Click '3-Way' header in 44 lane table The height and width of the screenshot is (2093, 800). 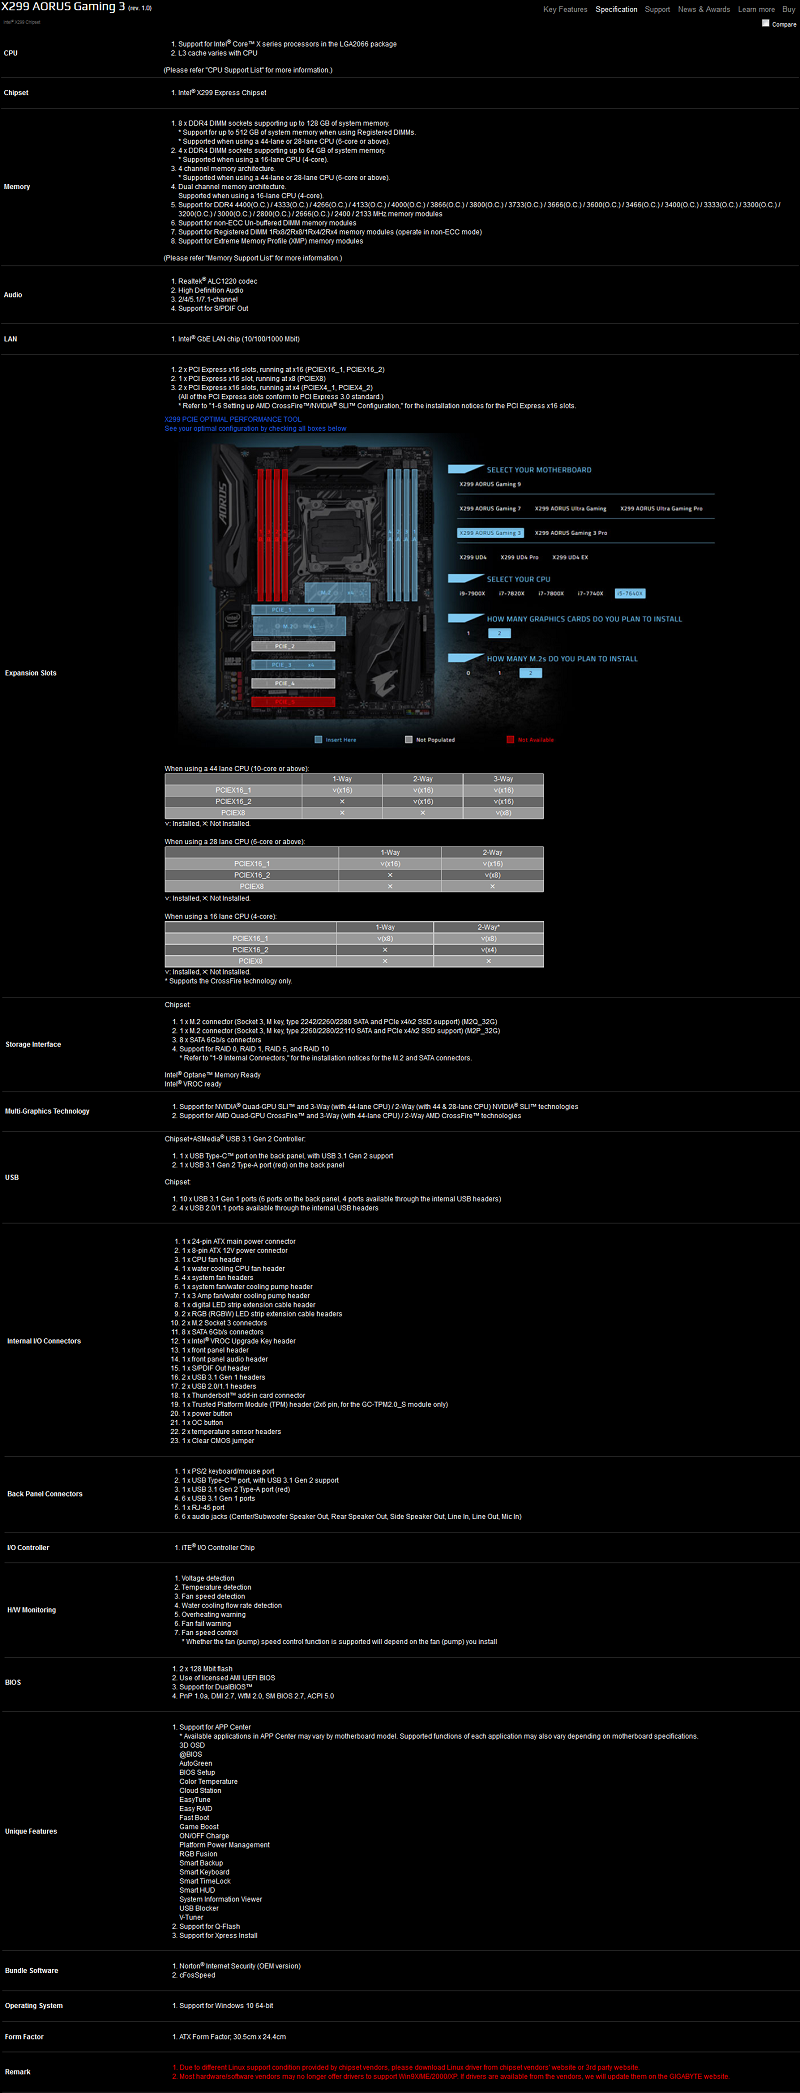tap(503, 779)
